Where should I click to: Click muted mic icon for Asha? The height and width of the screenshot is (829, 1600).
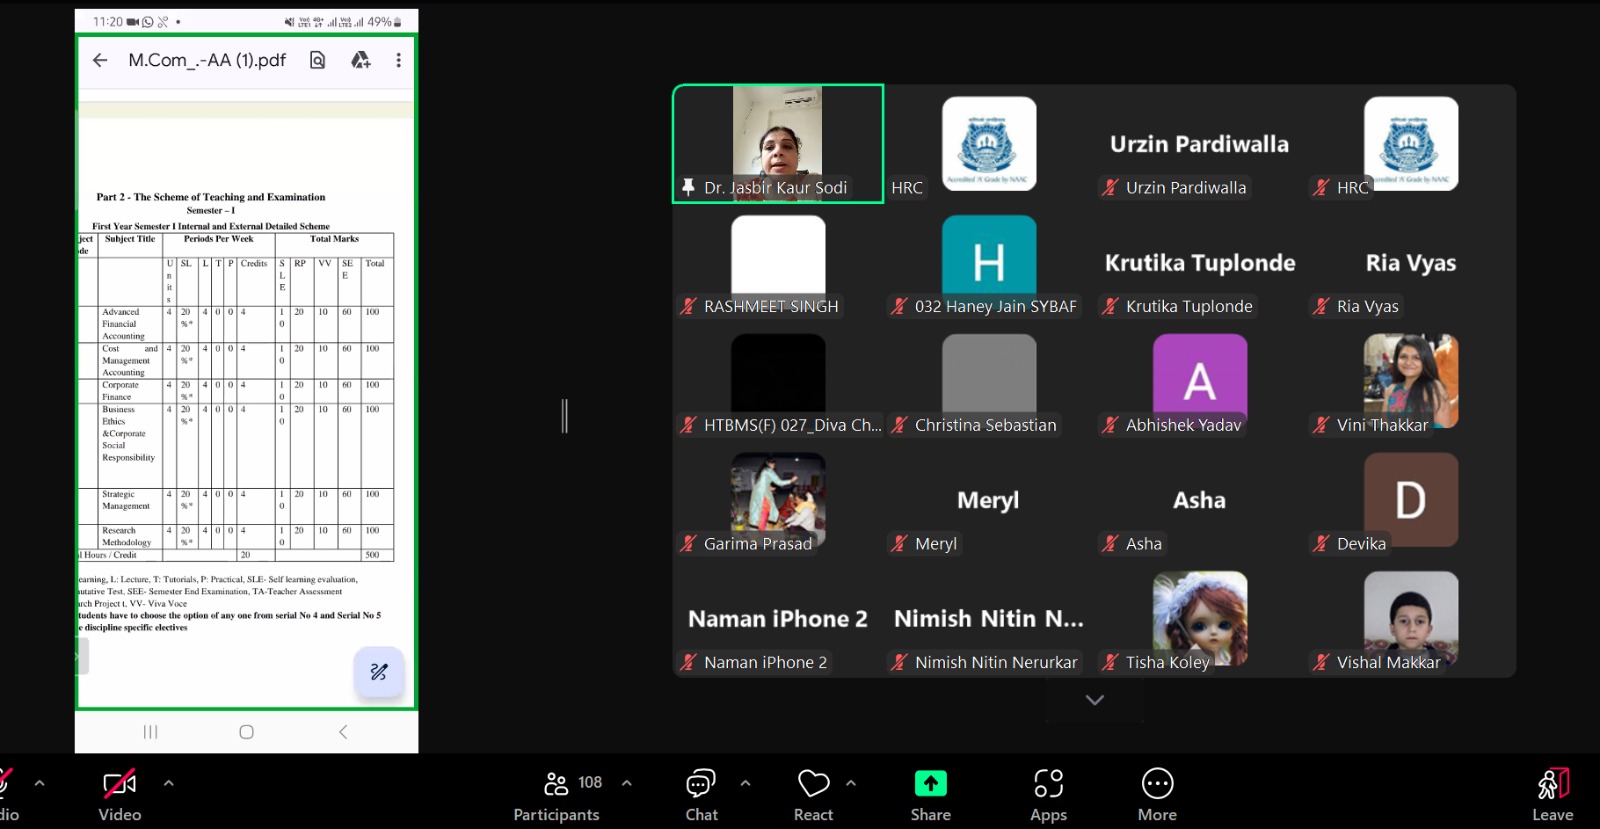pos(1110,544)
